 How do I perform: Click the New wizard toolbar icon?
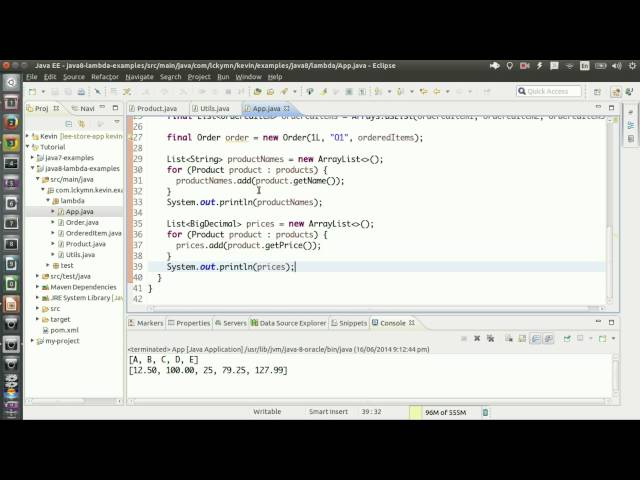coord(32,91)
